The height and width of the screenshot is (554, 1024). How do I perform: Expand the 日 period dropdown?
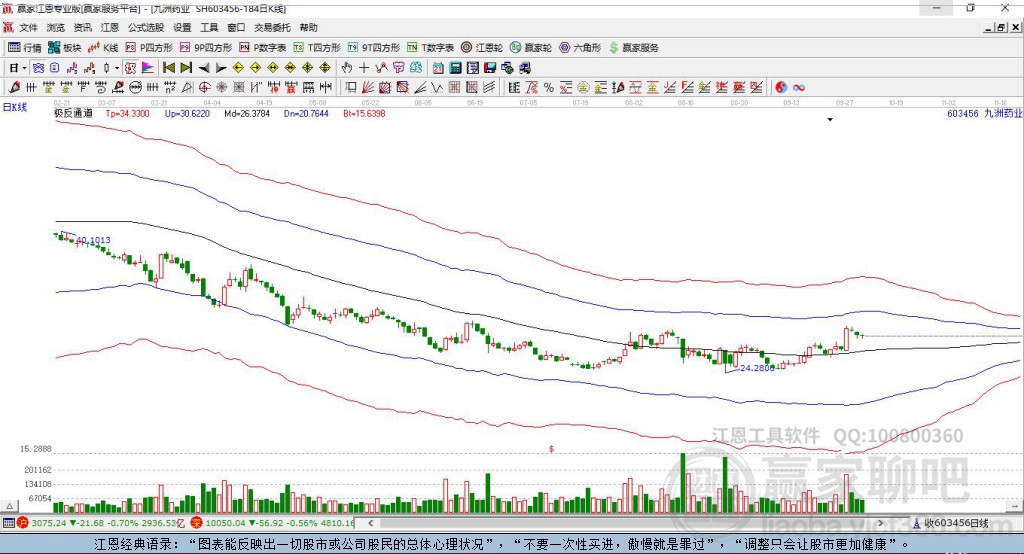[24, 68]
